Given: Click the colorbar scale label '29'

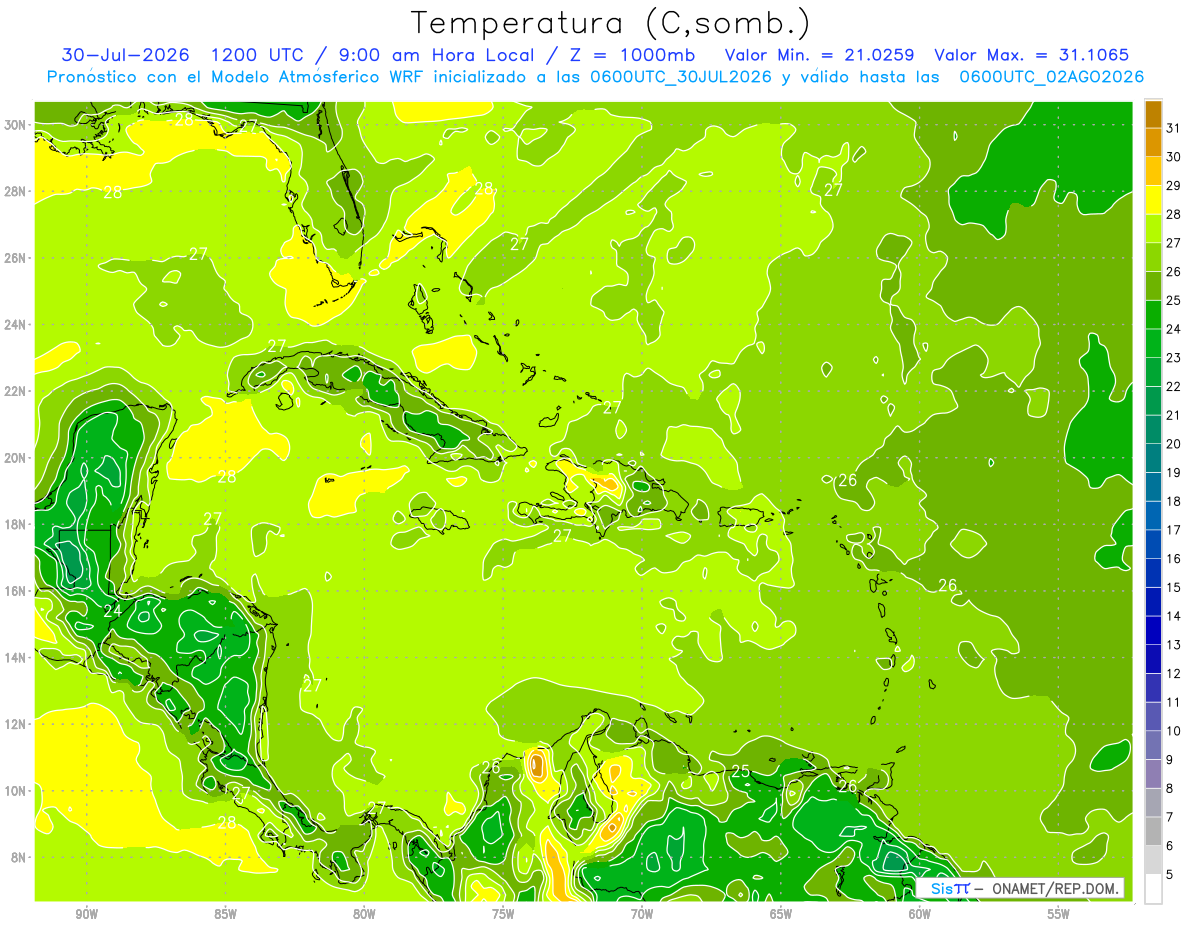Looking at the screenshot, I should 1174,186.
